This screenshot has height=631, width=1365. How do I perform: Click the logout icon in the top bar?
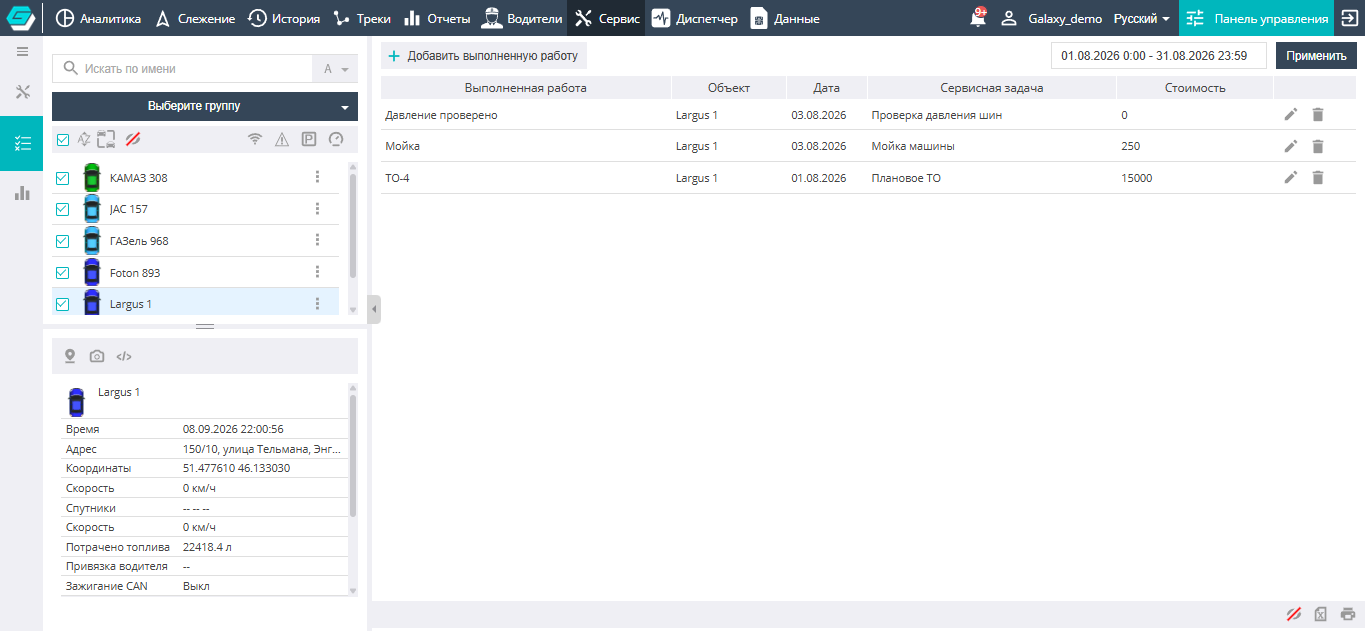(1348, 18)
